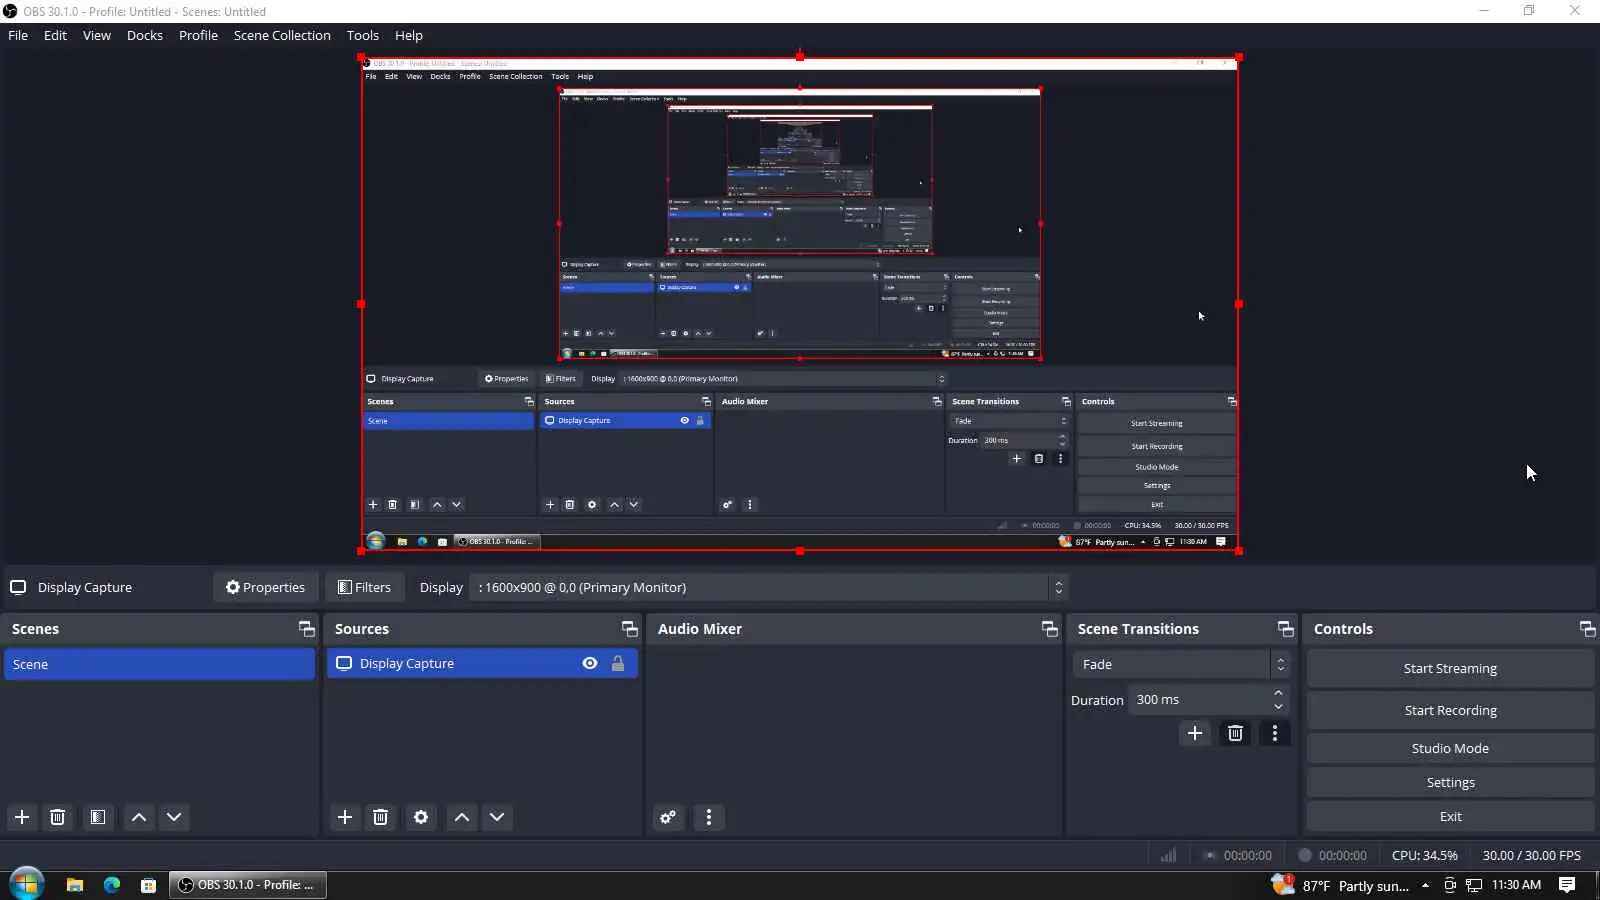1600x900 pixels.
Task: Expand the Display monitor dropdown
Action: coord(1058,587)
